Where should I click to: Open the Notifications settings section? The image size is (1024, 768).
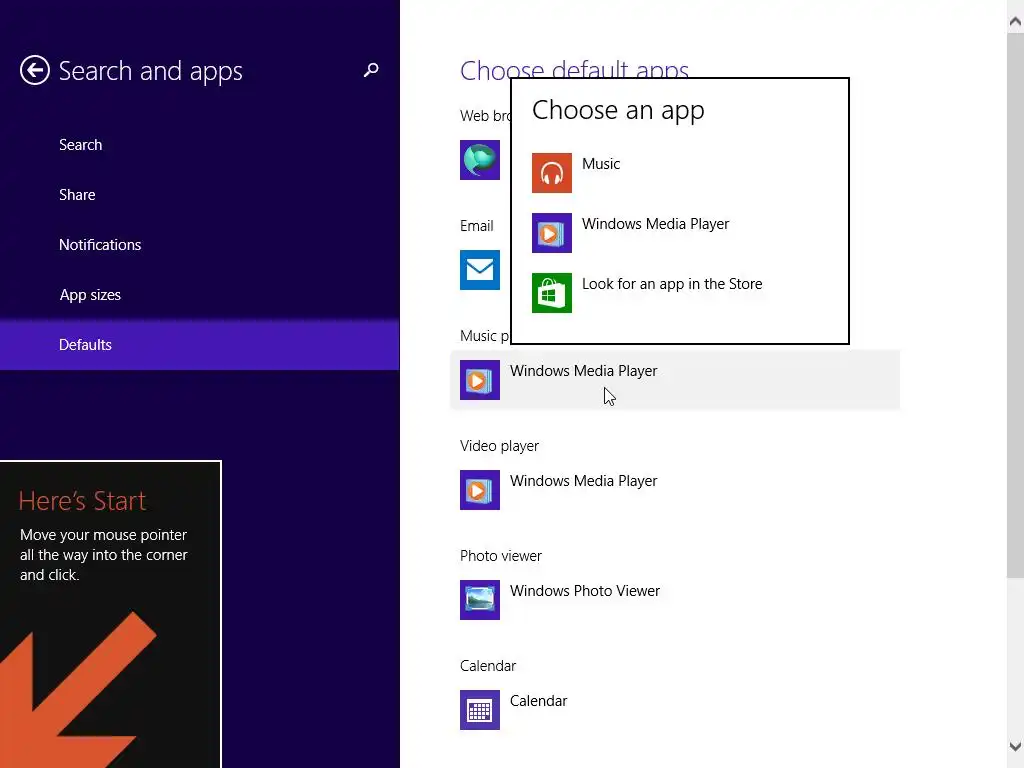point(100,244)
